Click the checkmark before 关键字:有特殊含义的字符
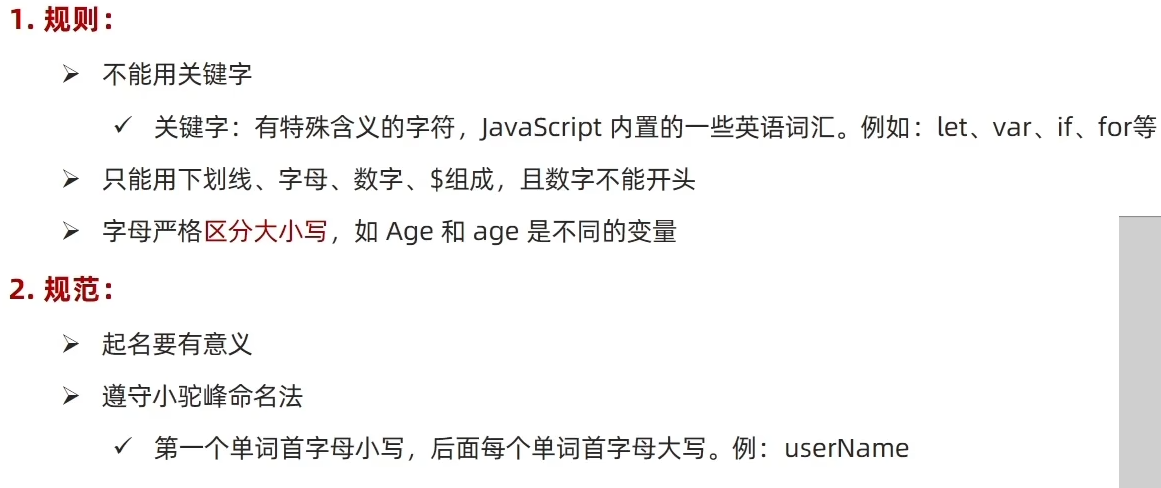This screenshot has width=1161, height=488. 122,128
